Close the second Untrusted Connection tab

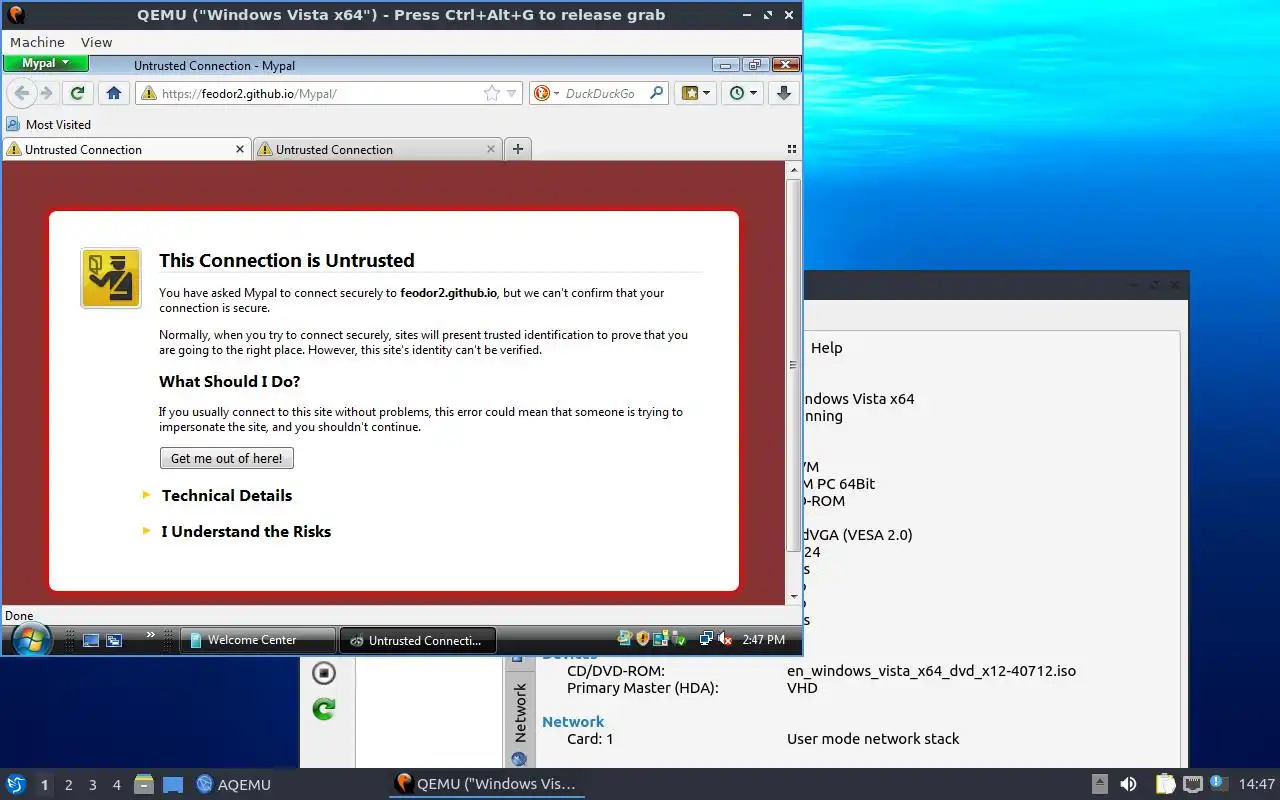pos(491,149)
